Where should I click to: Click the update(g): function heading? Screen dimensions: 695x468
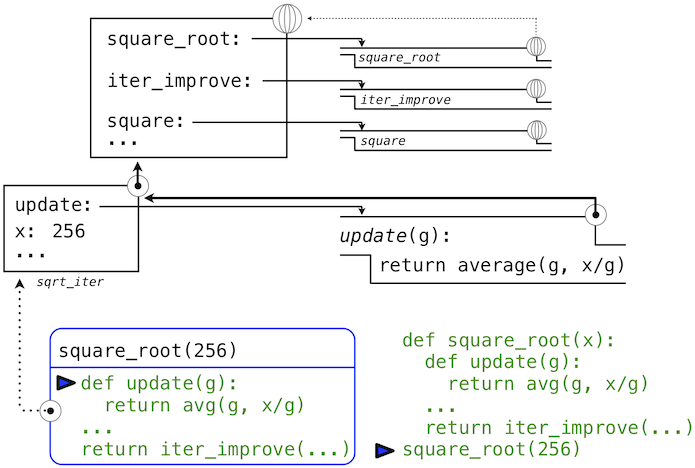[395, 237]
